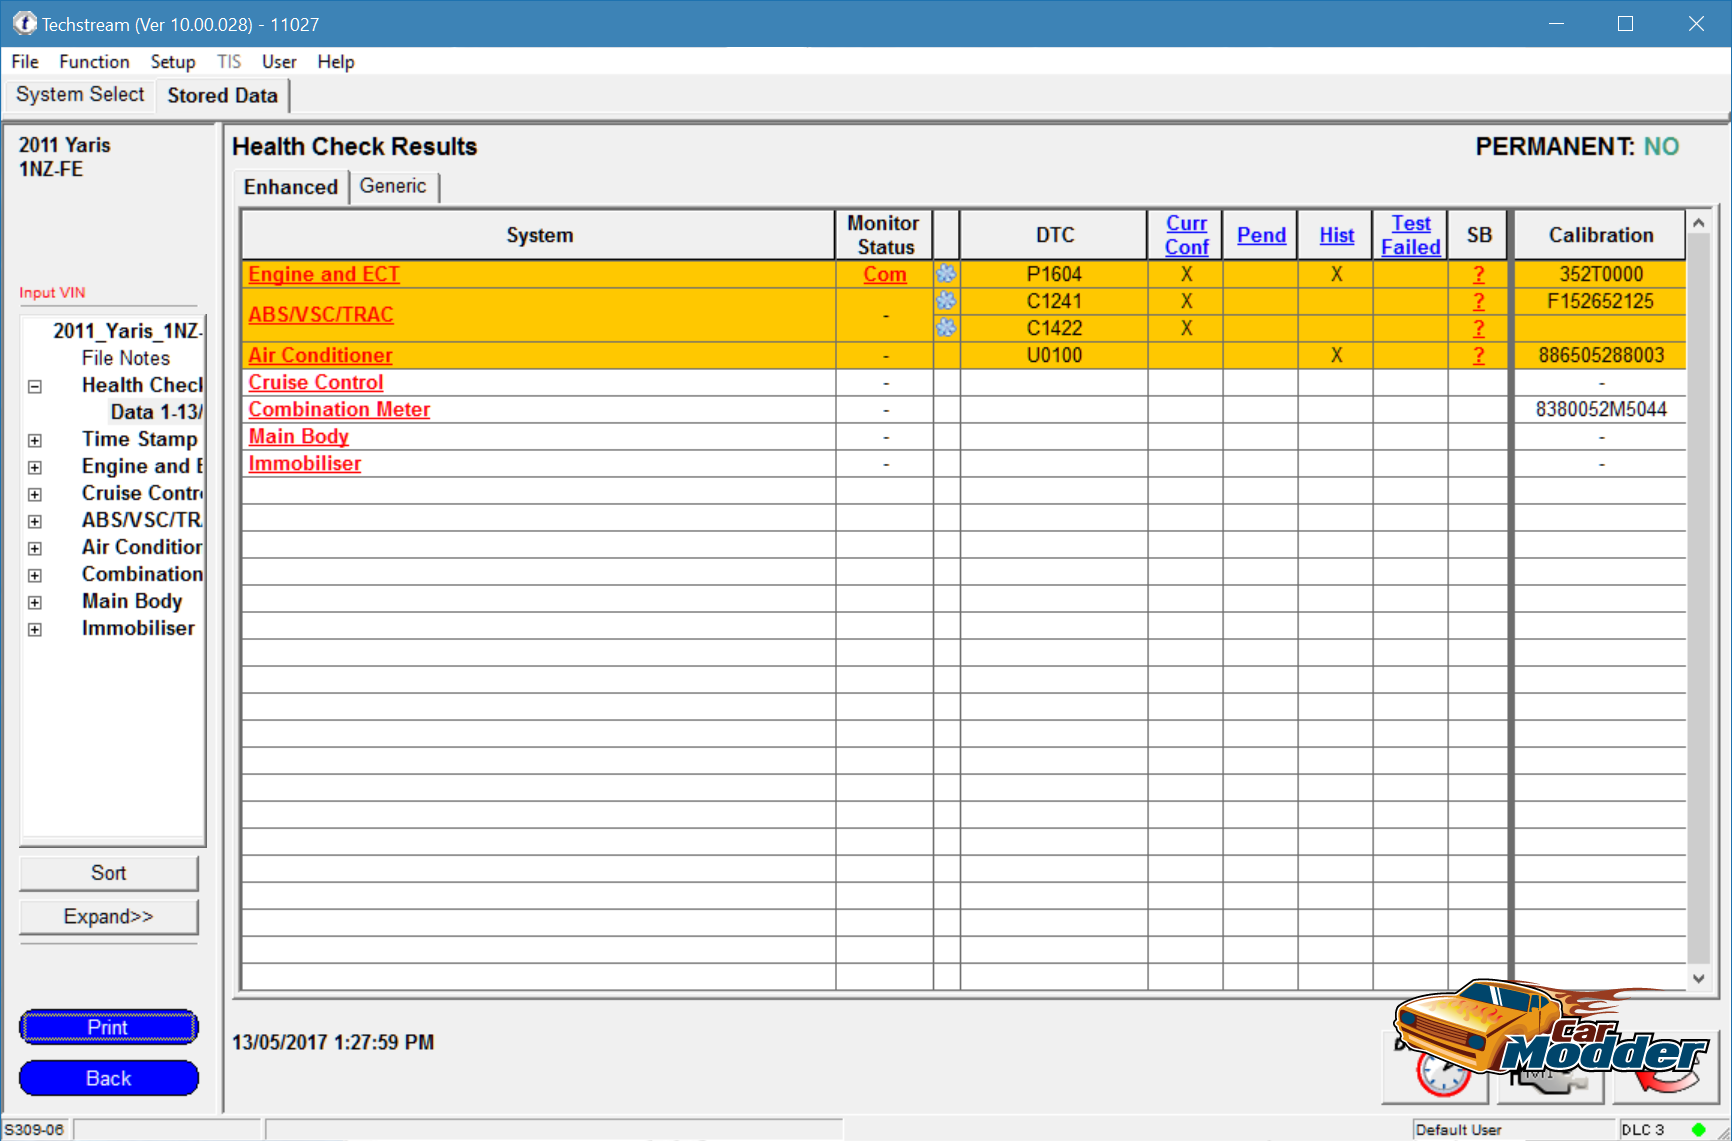Open service bulletin ? for U0100

[x=1479, y=355]
